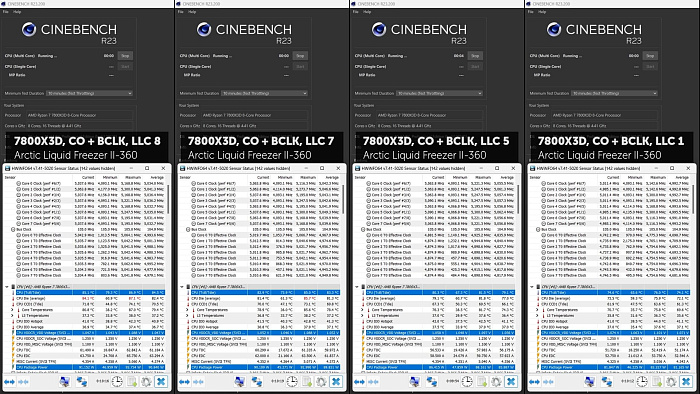Open Help menu in LLC 1 Cinebench window
Image resolution: width=700 pixels, height=394 pixels.
(x=542, y=12)
